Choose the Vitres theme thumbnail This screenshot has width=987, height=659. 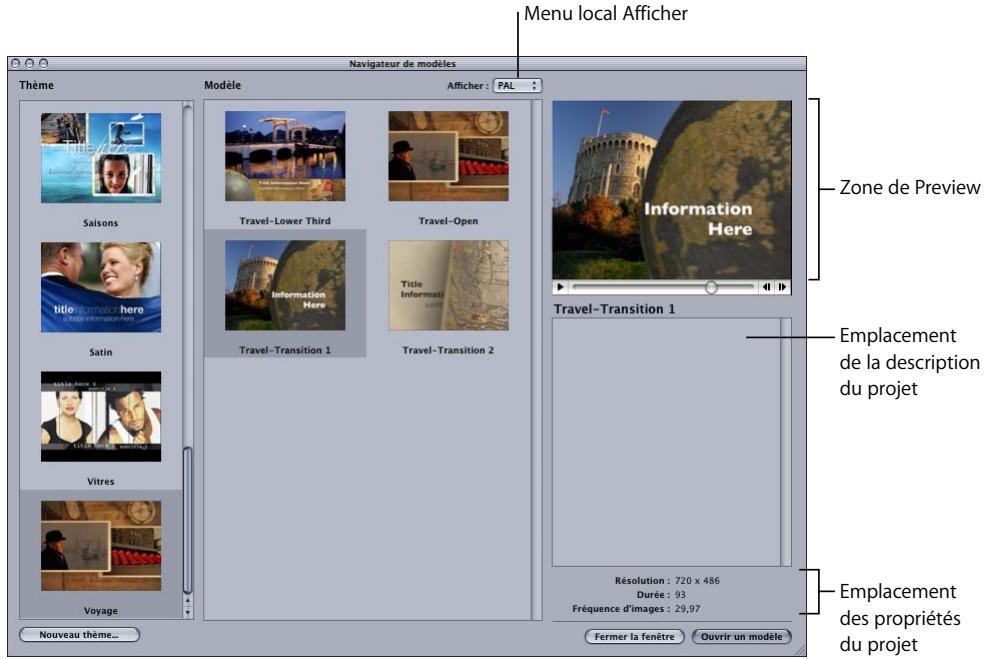pyautogui.click(x=101, y=417)
